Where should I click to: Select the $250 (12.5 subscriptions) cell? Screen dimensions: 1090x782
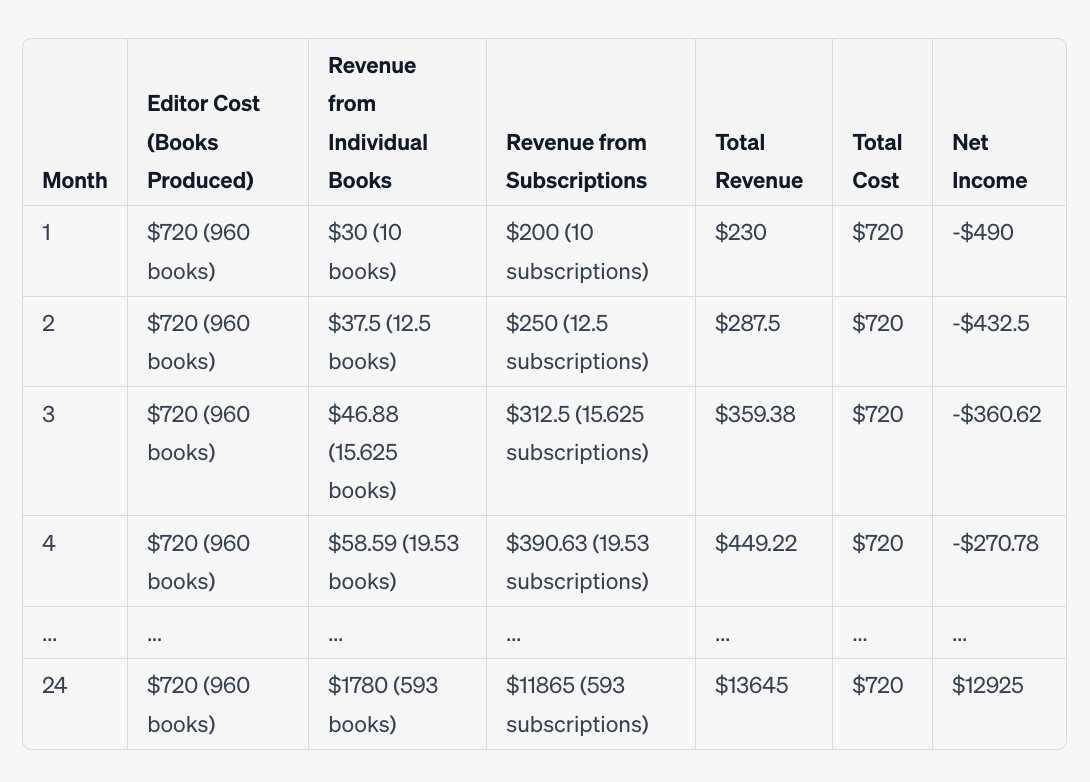point(577,342)
